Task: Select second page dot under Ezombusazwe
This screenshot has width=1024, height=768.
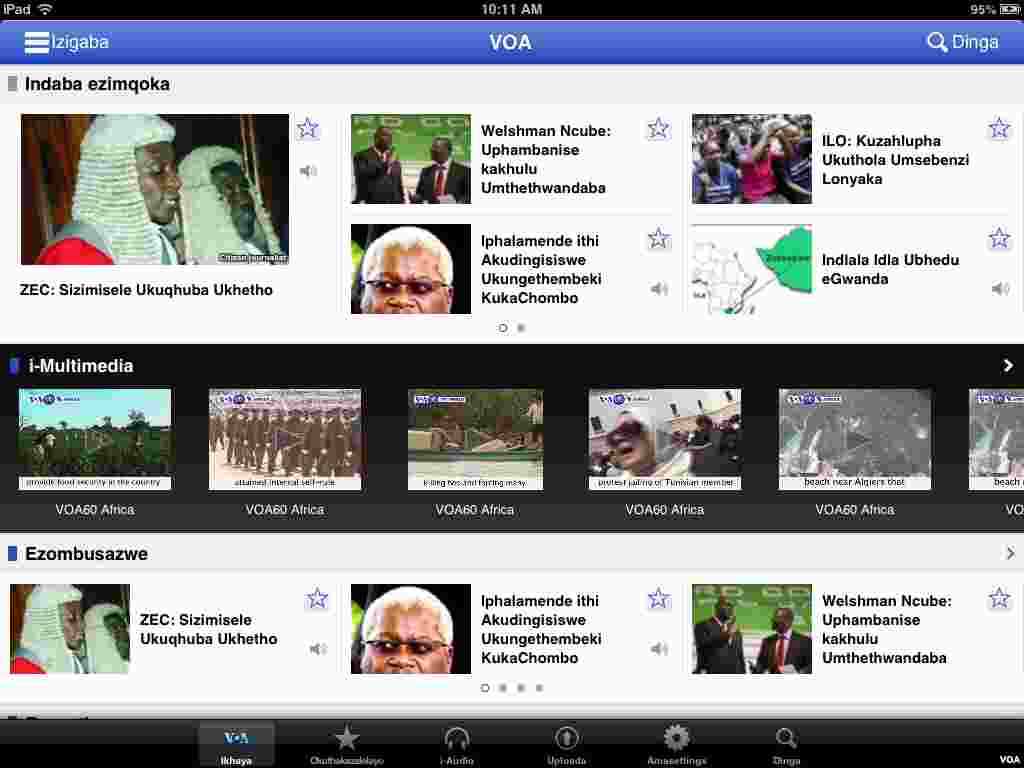Action: click(x=503, y=688)
